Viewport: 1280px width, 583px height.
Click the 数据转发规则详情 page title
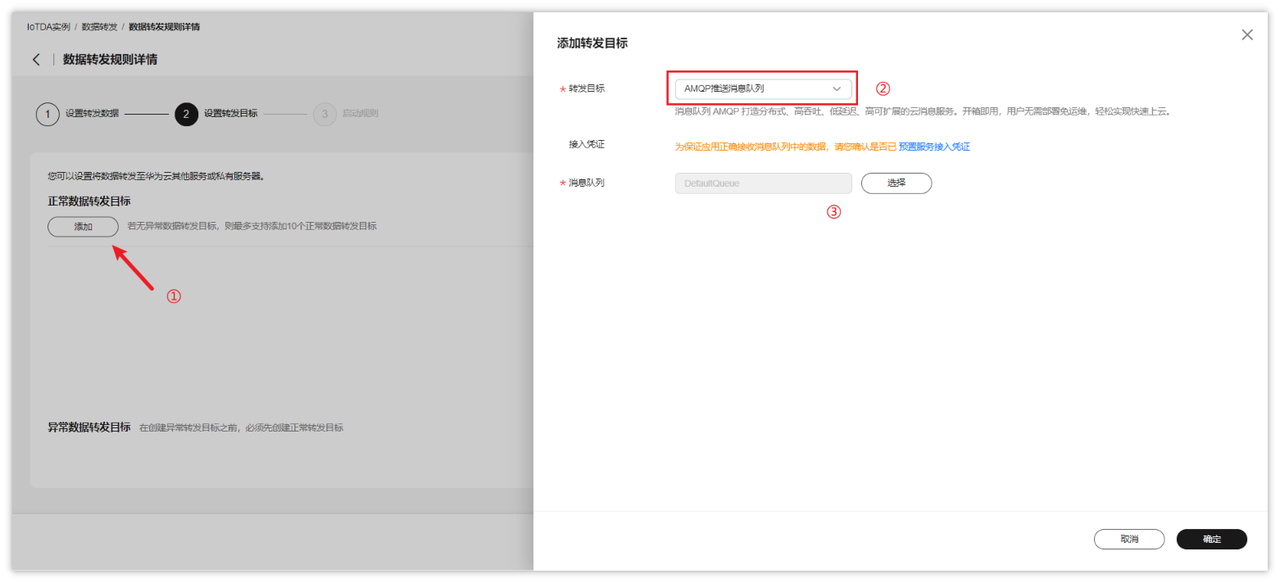pyautogui.click(x=110, y=60)
